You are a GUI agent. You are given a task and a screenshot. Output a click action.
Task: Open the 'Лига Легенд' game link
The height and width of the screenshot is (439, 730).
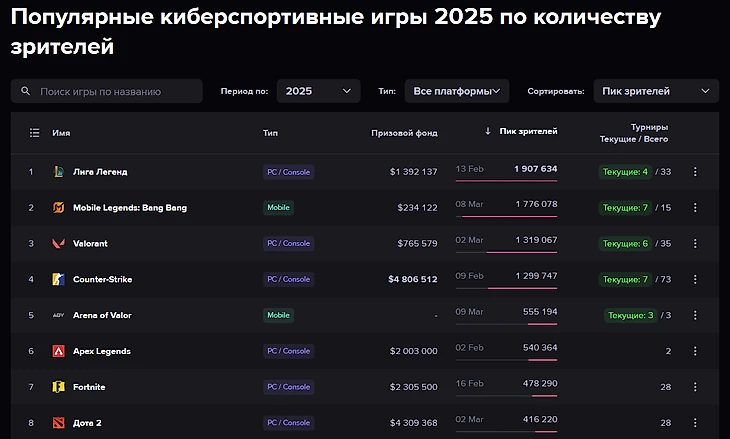point(100,171)
